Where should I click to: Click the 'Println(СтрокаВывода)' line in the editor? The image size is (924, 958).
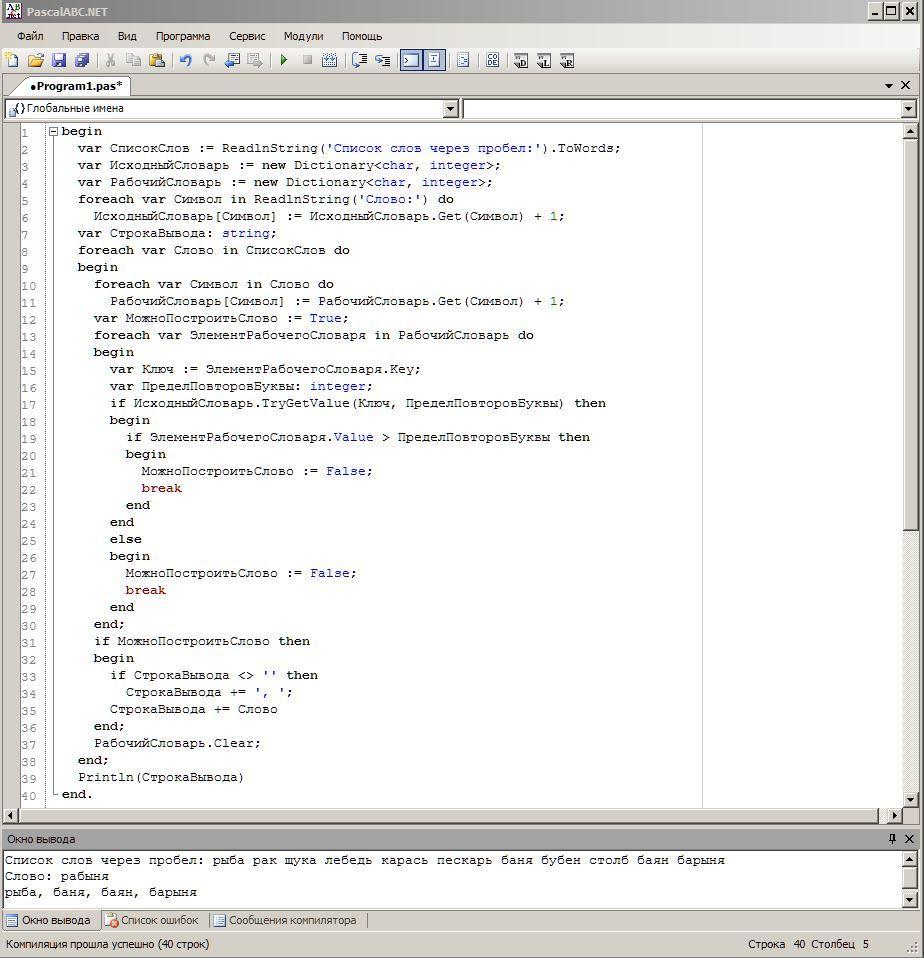click(161, 777)
